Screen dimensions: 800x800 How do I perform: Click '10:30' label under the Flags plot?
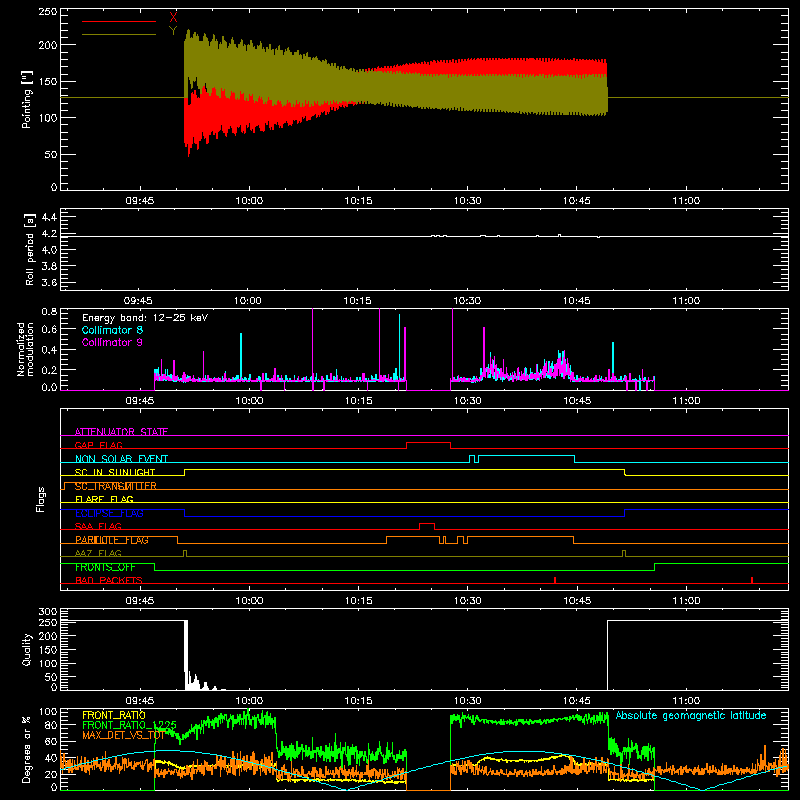pyautogui.click(x=467, y=601)
